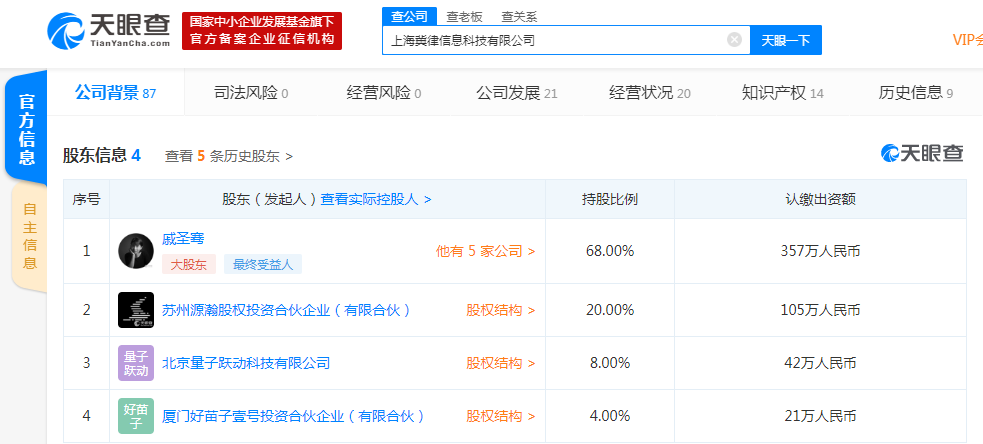The image size is (983, 444).
Task: Open the 历史信息 9 tab
Action: point(915,93)
